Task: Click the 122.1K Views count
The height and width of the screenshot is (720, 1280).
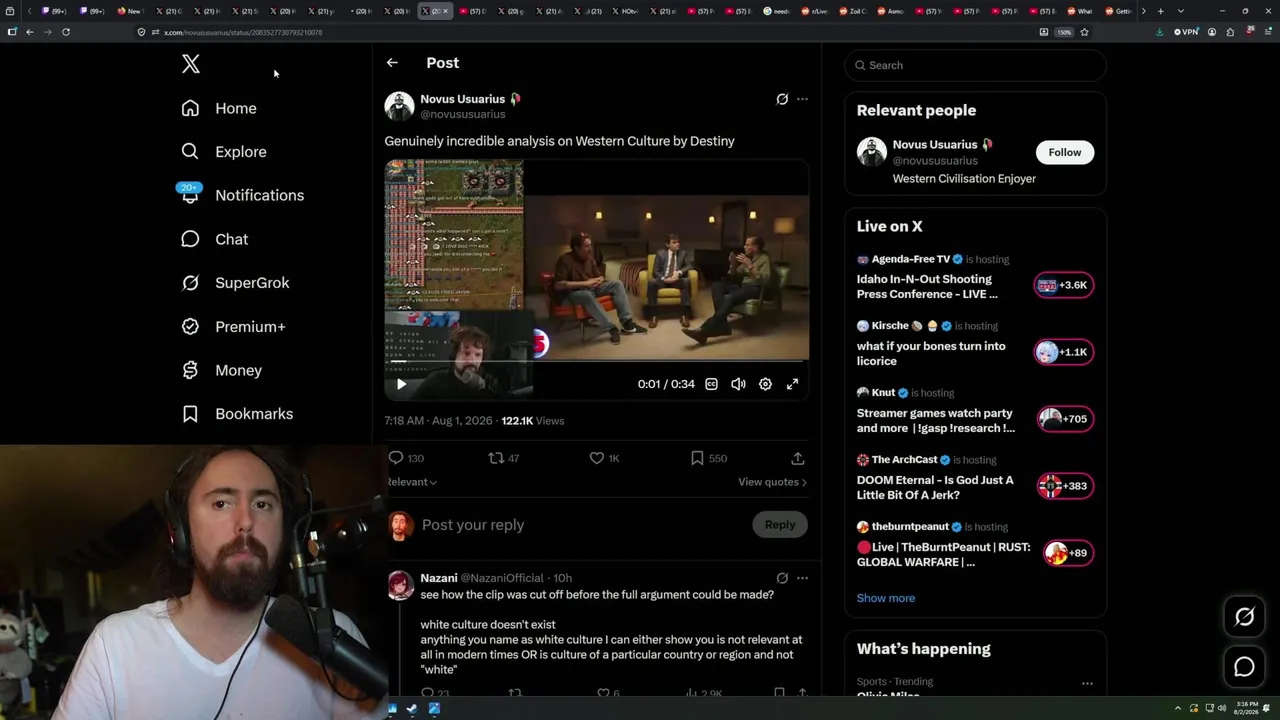Action: pyautogui.click(x=533, y=421)
